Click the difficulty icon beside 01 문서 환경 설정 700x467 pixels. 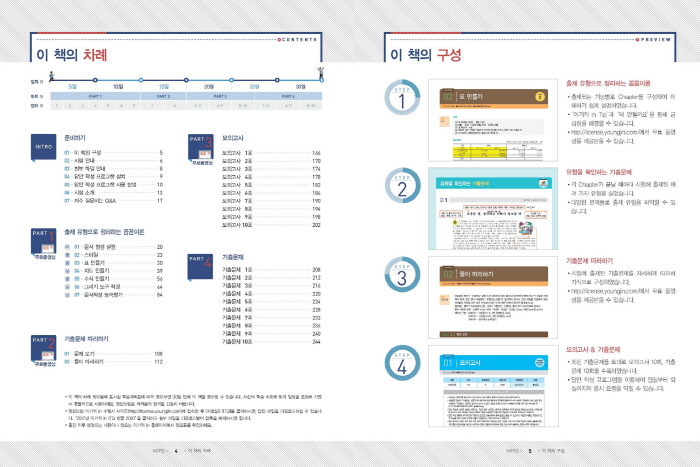point(67,247)
